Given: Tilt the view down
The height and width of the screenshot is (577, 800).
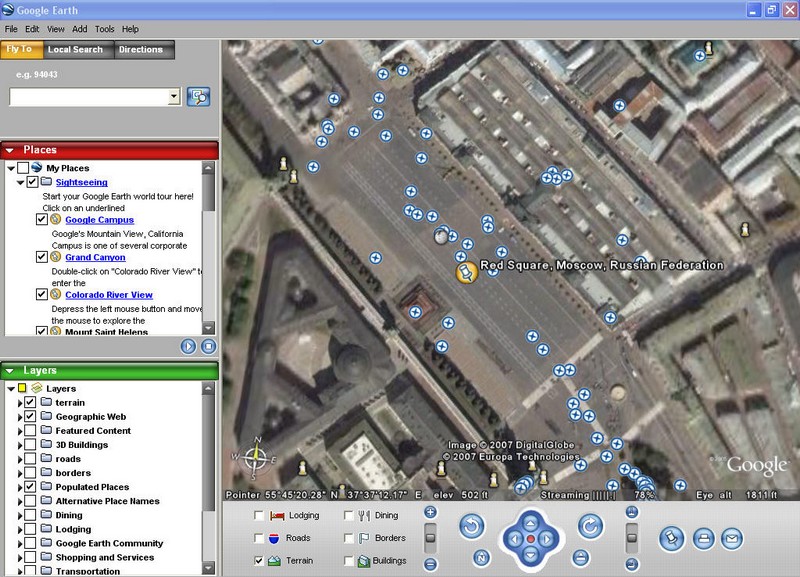Looking at the screenshot, I should [x=632, y=564].
